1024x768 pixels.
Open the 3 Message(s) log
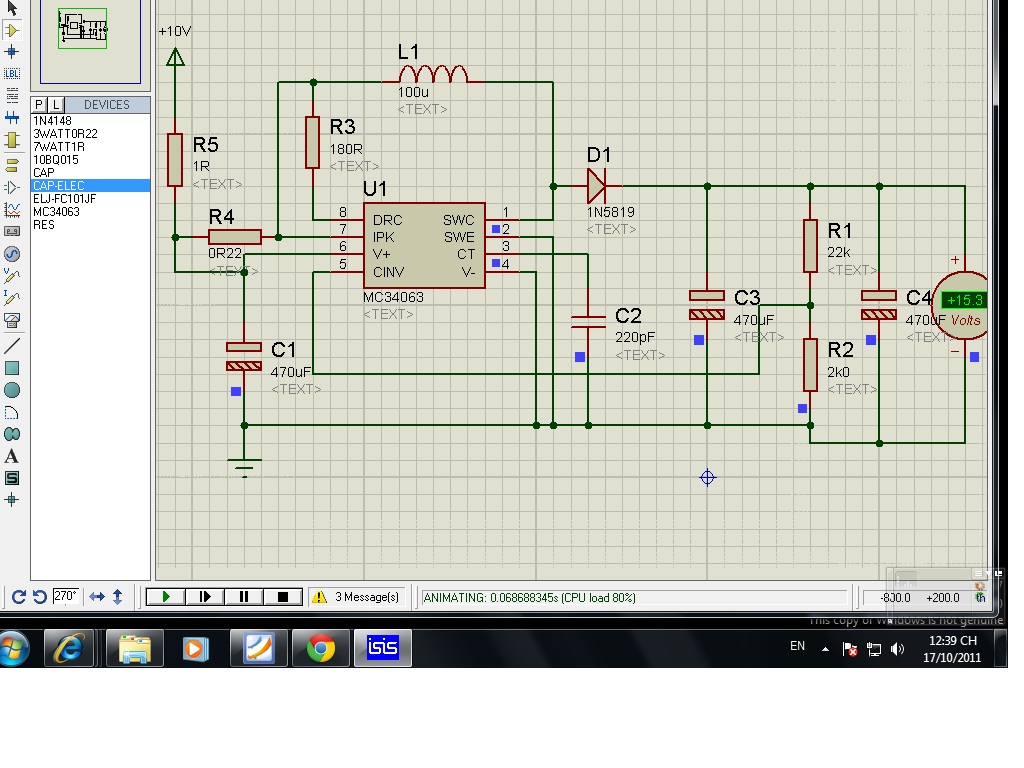pos(356,597)
